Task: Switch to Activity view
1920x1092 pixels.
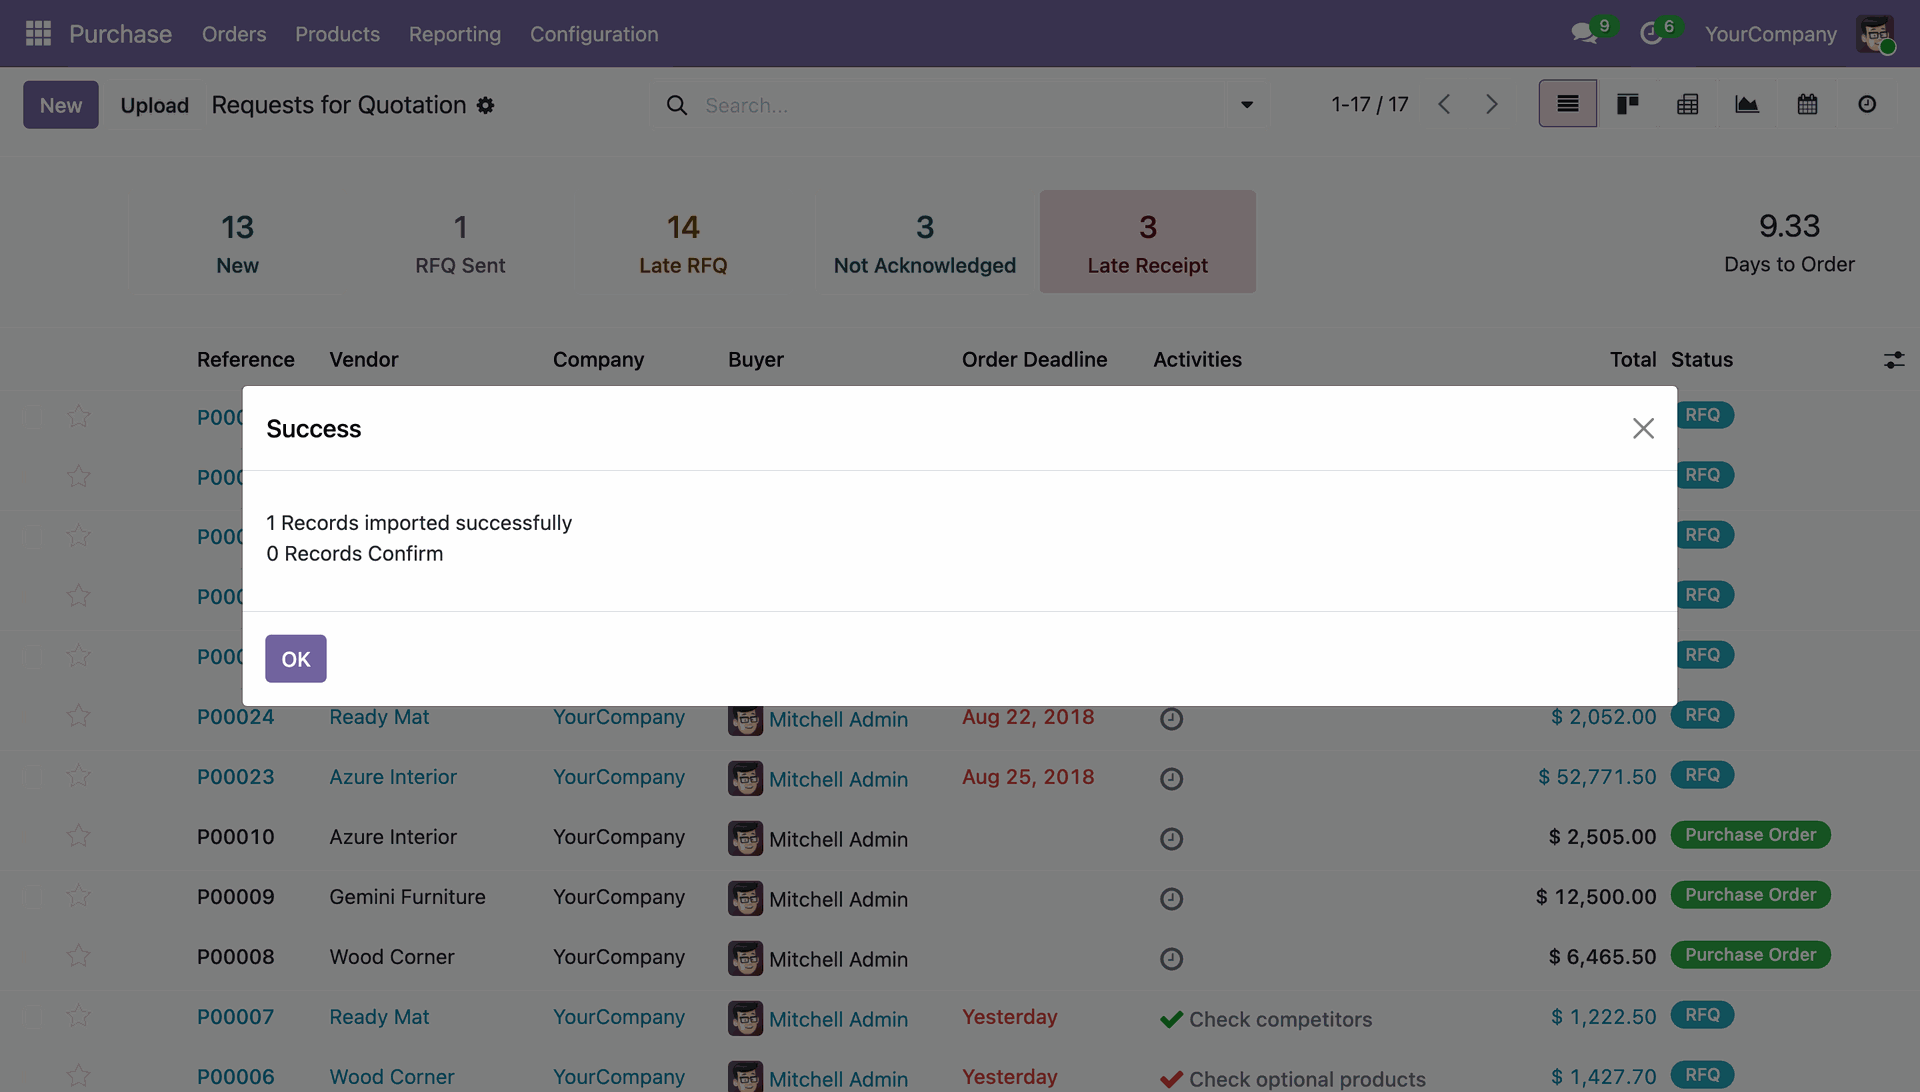Action: pyautogui.click(x=1867, y=104)
